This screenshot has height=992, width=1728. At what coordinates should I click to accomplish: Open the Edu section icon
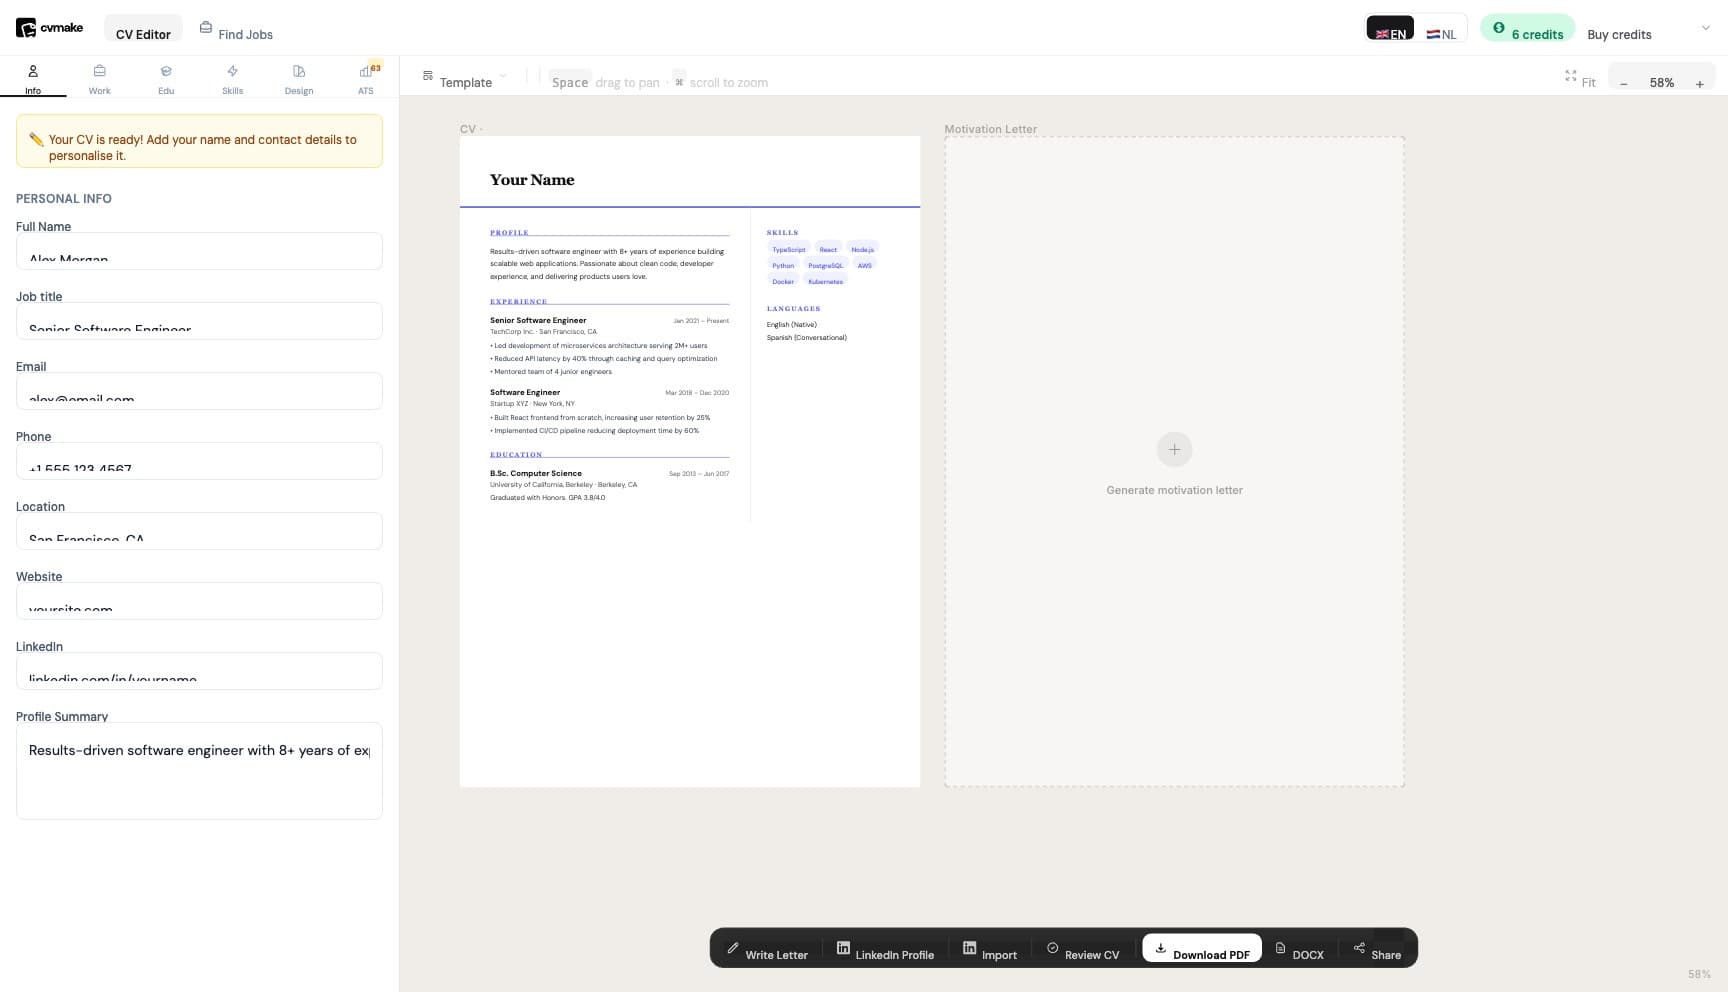pos(165,78)
